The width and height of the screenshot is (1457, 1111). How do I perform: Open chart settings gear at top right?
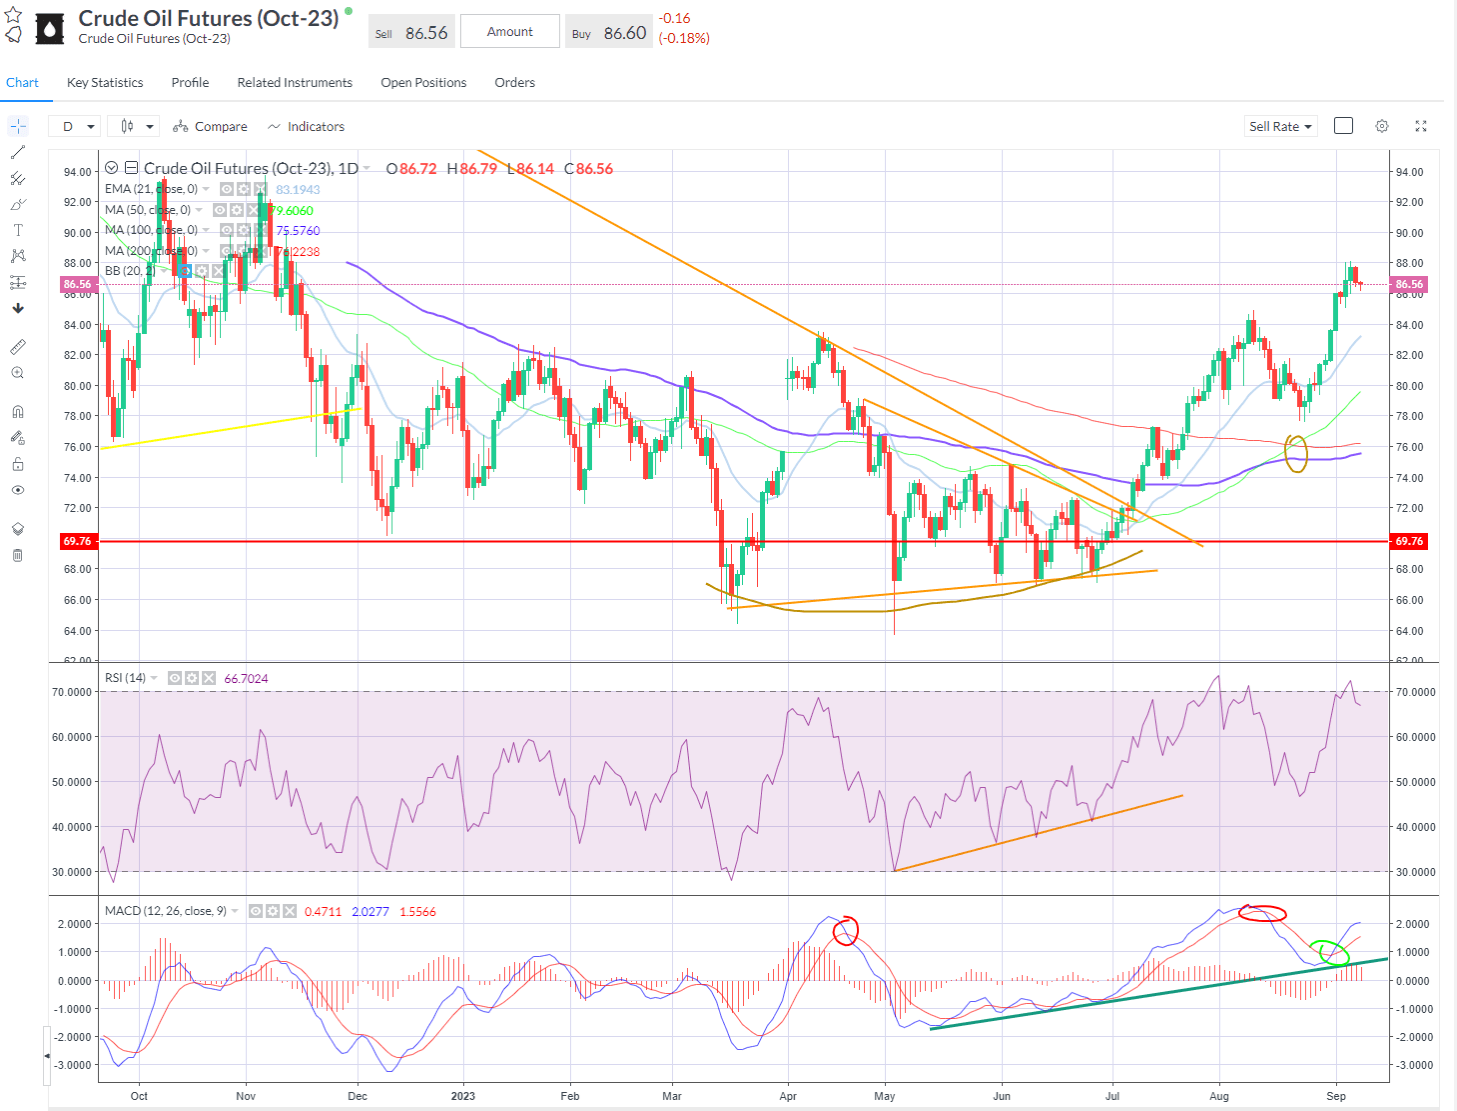click(x=1382, y=126)
